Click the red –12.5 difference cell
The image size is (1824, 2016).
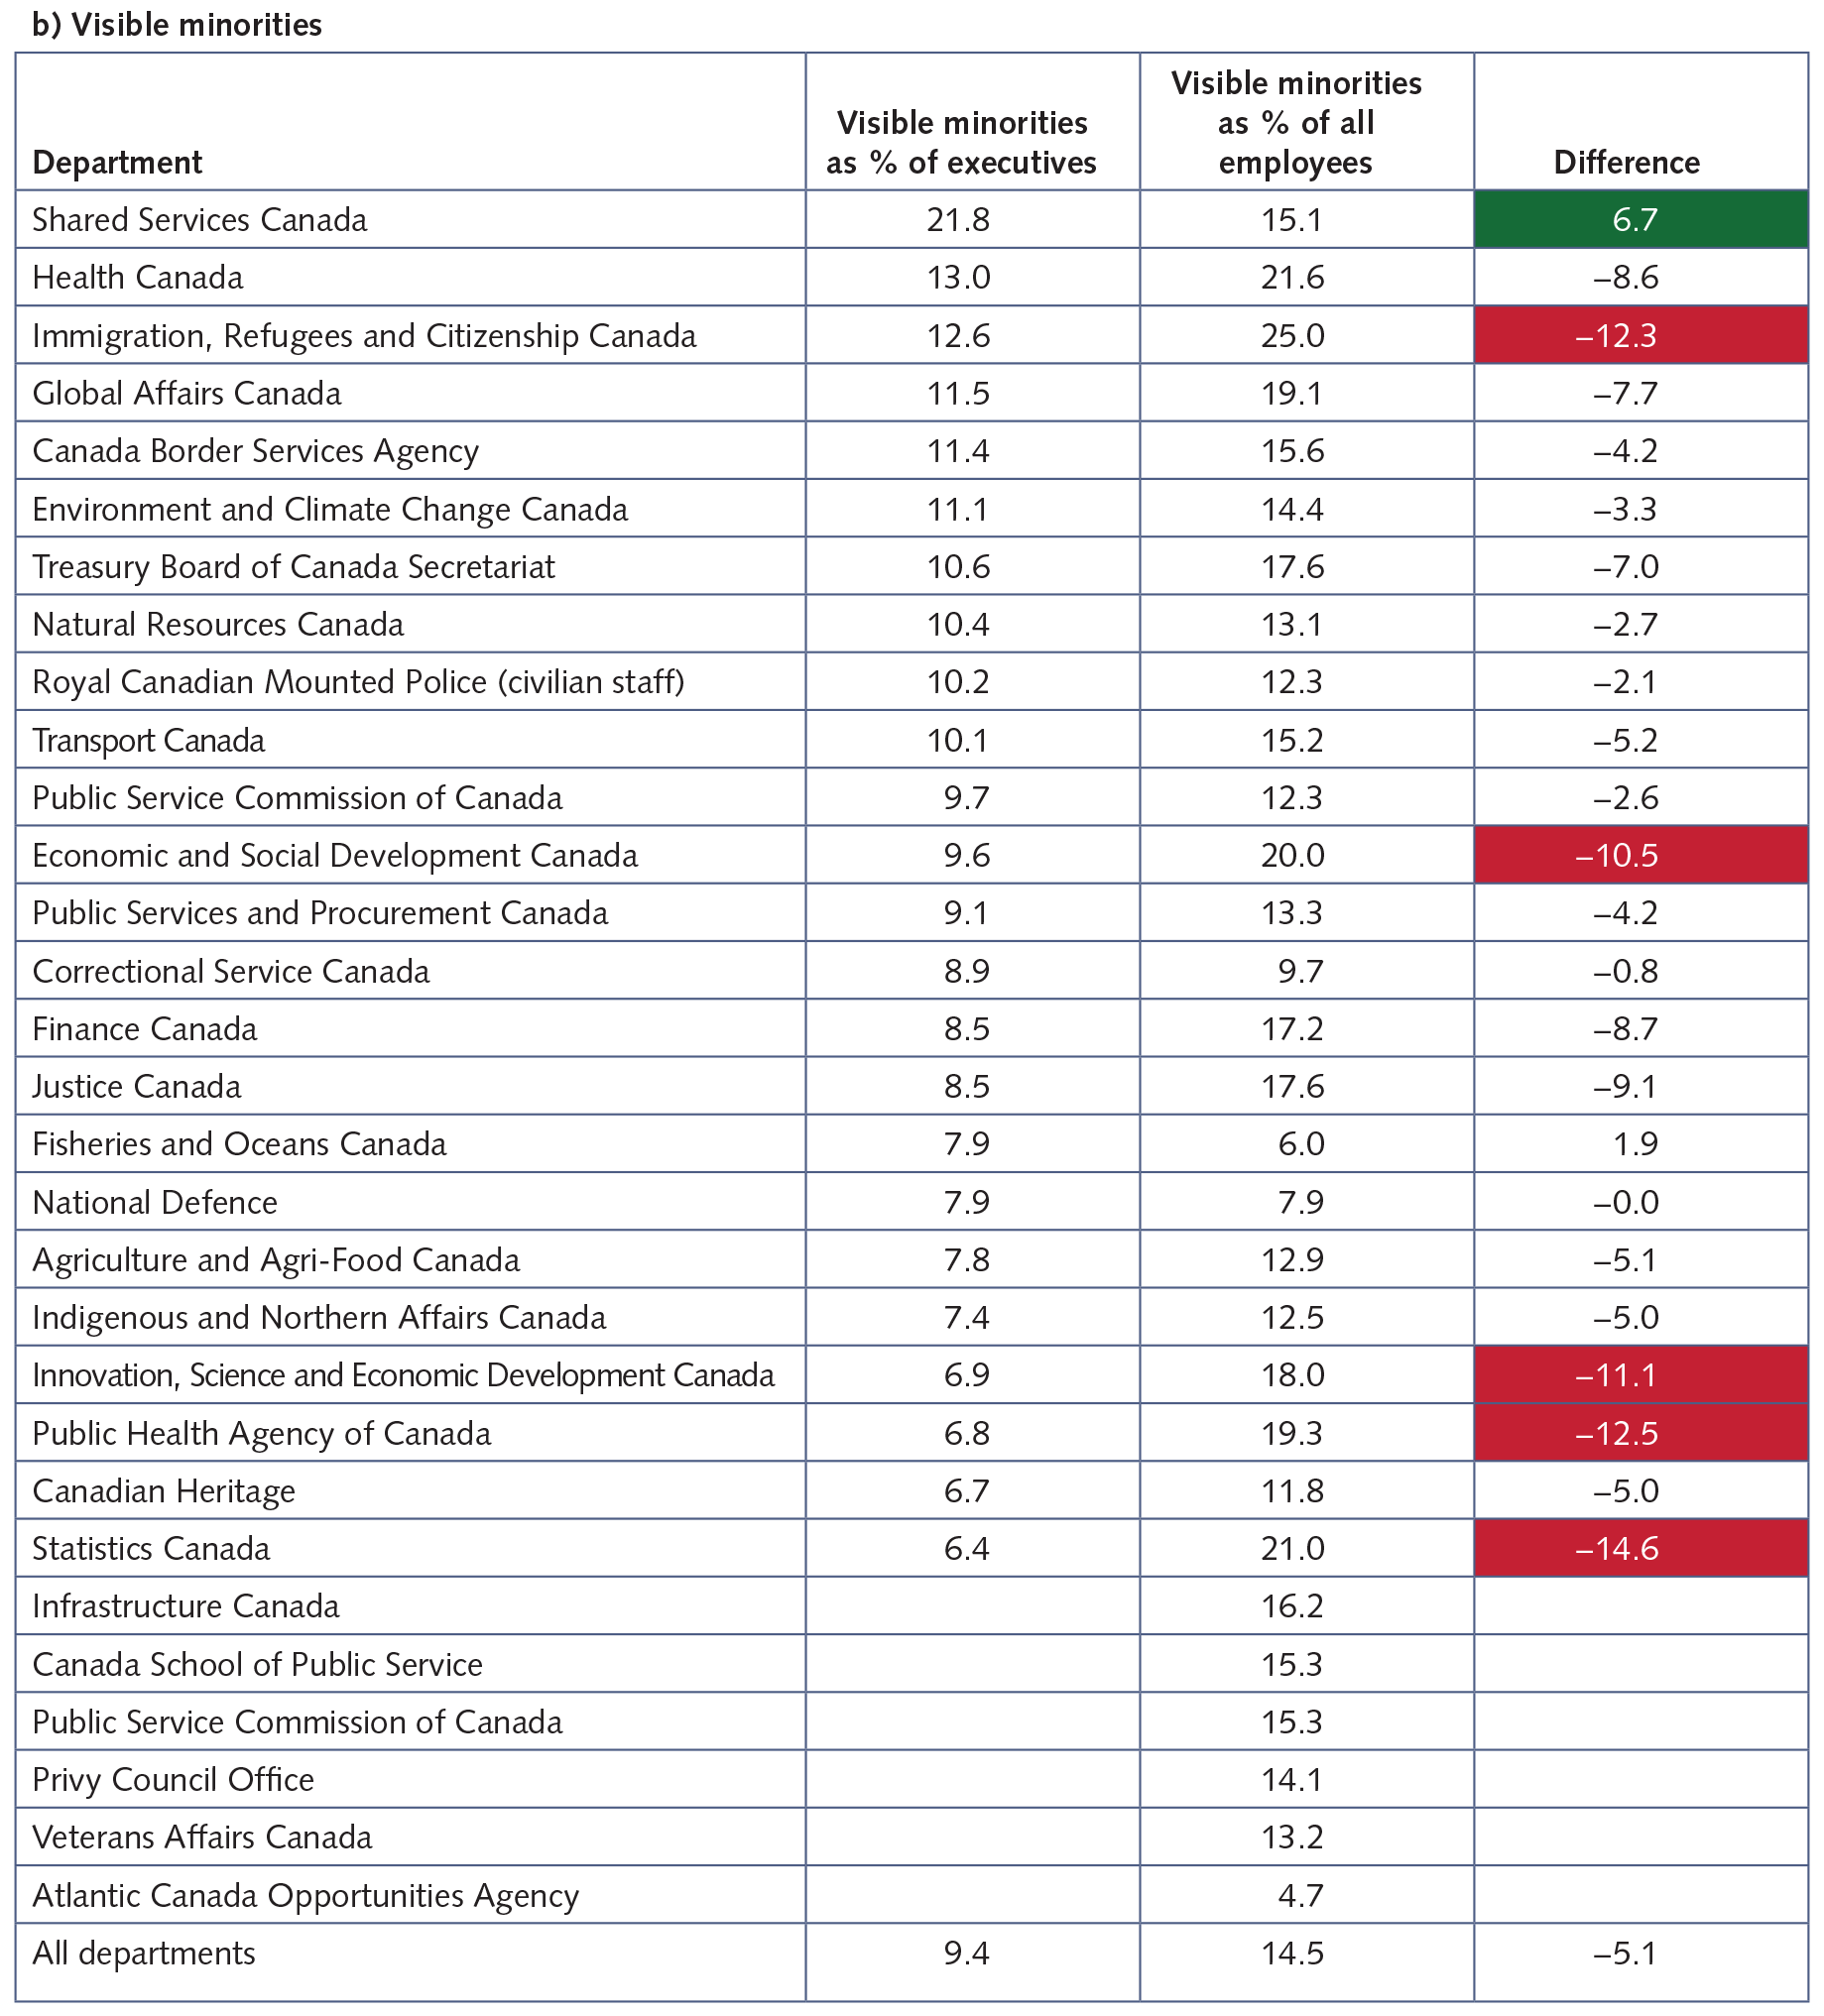click(x=1641, y=1433)
